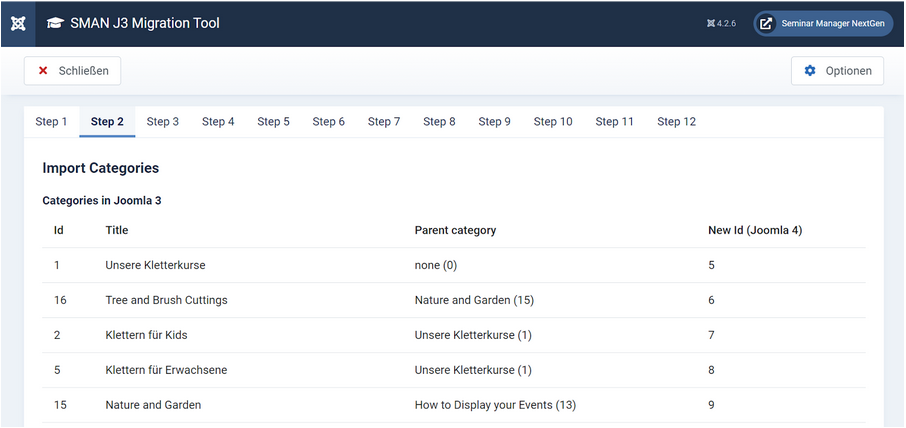The image size is (906, 428).
Task: Open the Step 7 tab
Action: click(x=384, y=122)
